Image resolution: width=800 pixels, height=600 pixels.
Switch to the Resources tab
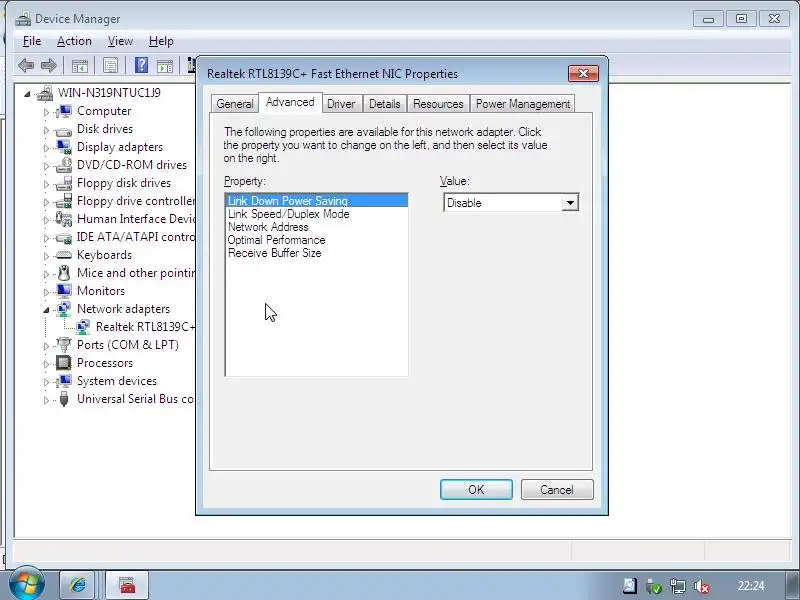(x=438, y=104)
